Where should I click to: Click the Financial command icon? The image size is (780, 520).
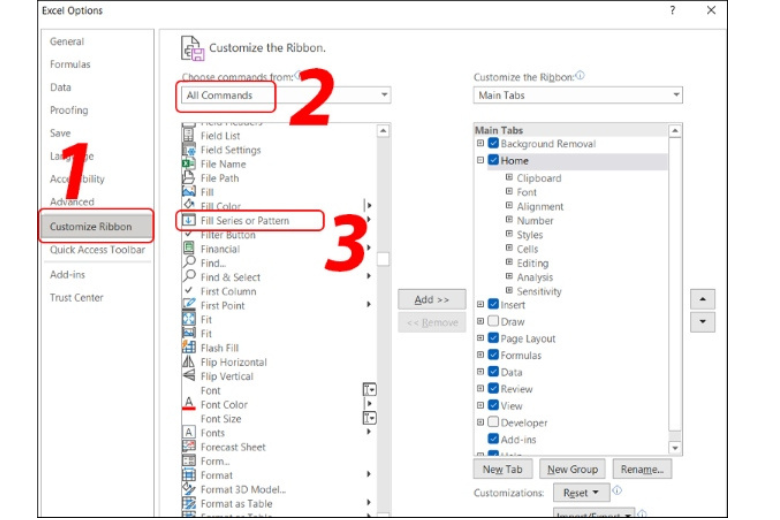(x=189, y=248)
